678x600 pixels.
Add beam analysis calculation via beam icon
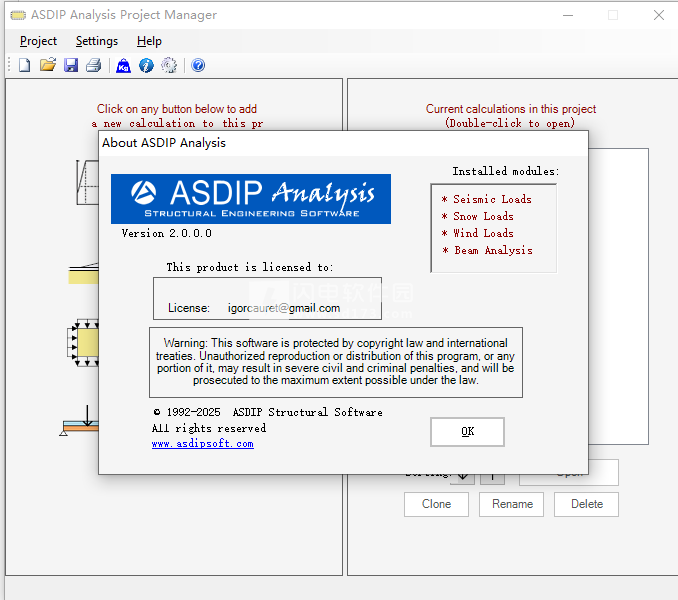pos(79,421)
